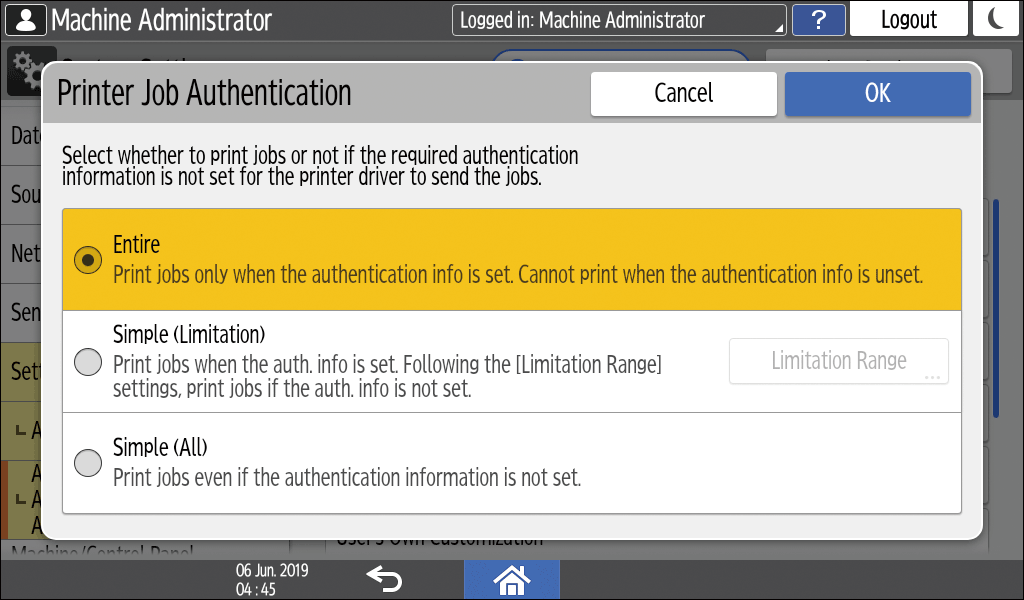Select the partially hidden Net sidebar item

[24, 253]
